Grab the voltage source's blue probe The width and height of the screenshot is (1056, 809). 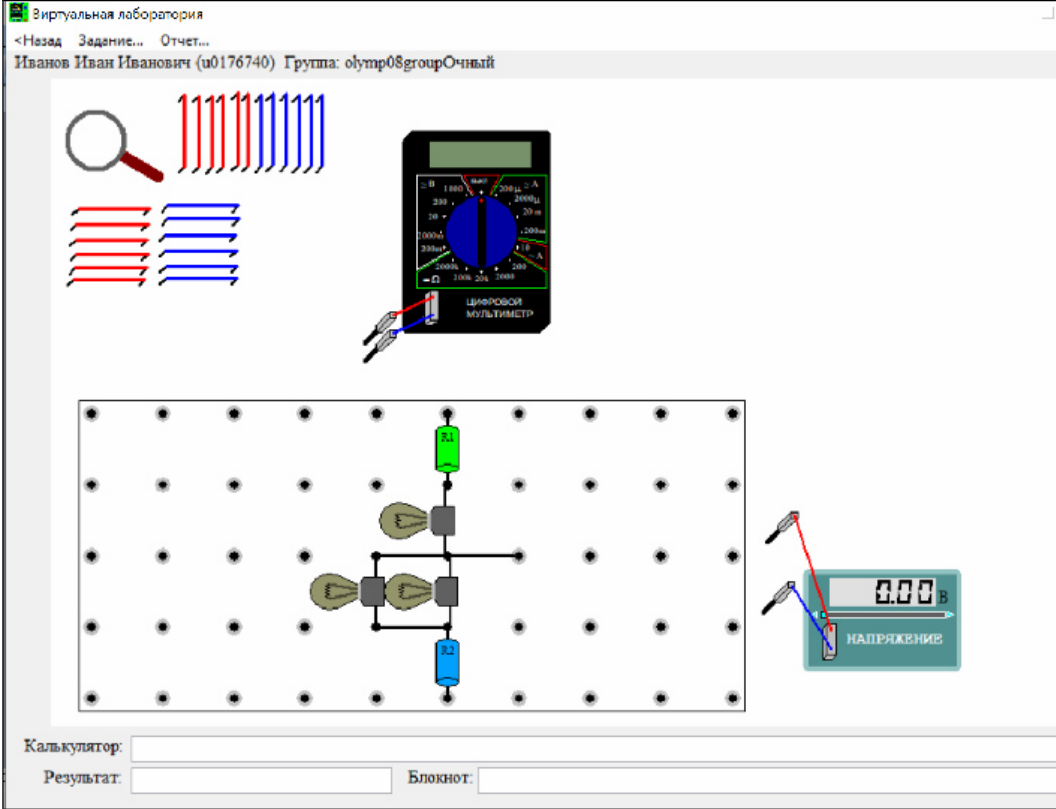pos(779,597)
